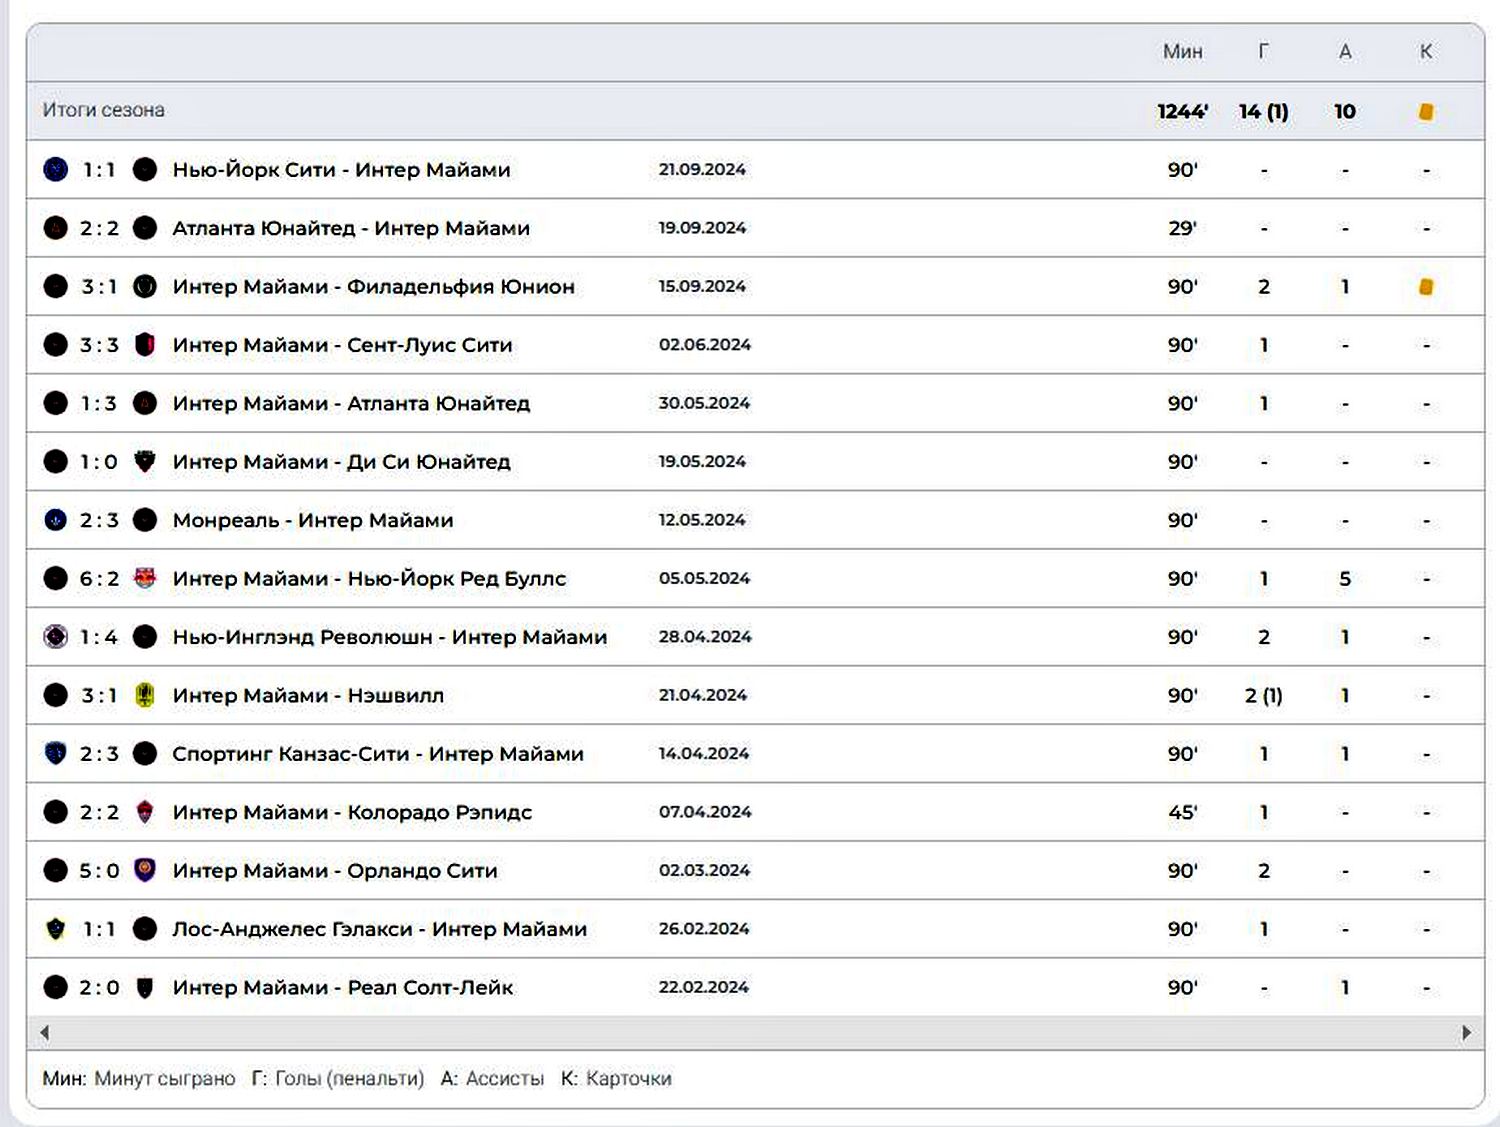This screenshot has width=1500, height=1127.
Task: Click Inter Miami logo in DC United row
Action: (56, 461)
